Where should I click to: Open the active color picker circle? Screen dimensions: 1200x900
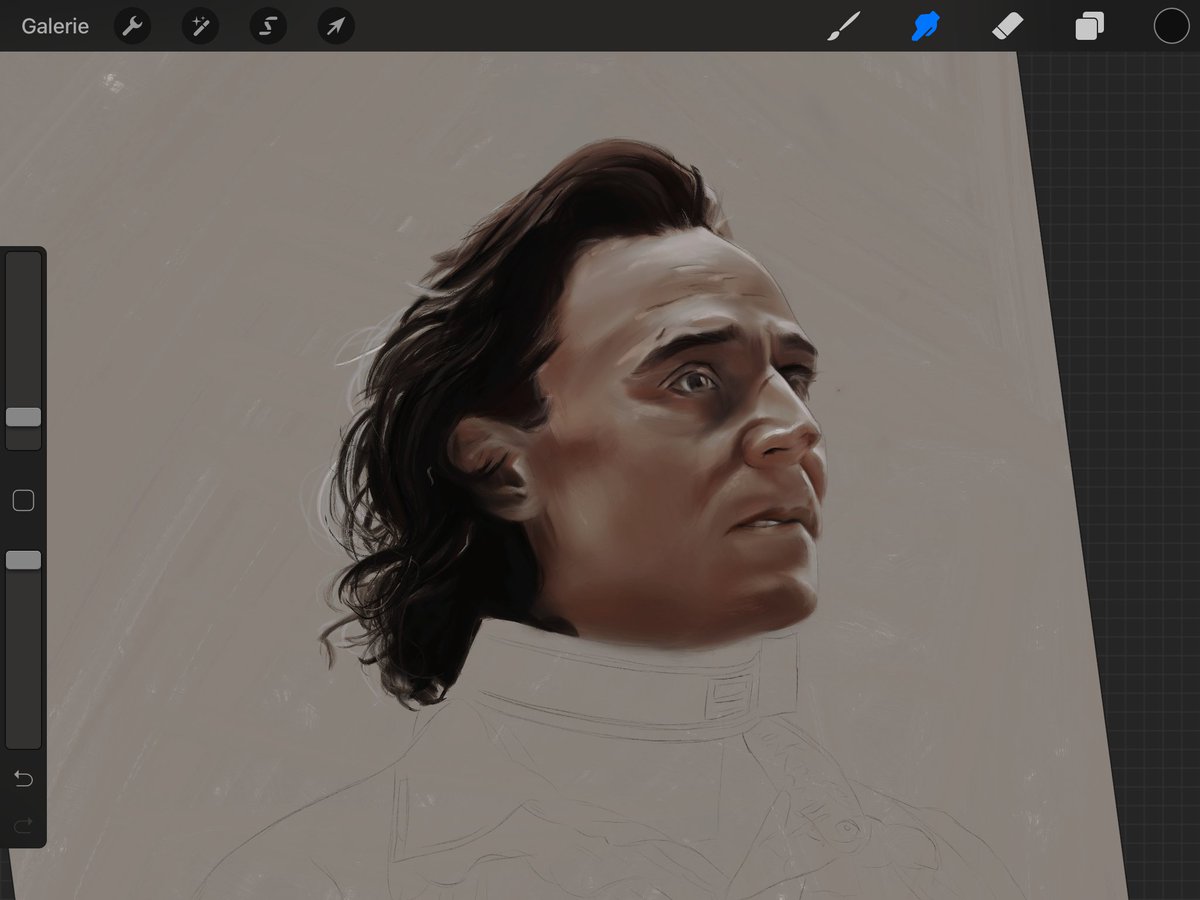coord(1171,26)
